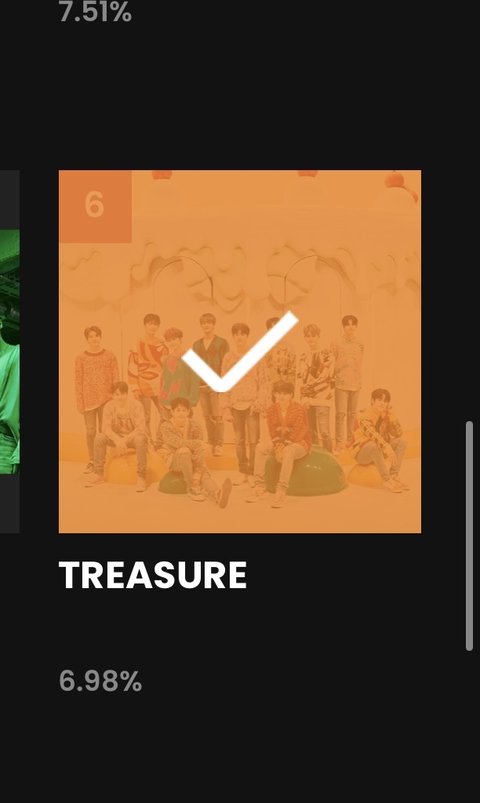Image resolution: width=480 pixels, height=803 pixels.
Task: Open the green-tinted partial thumbnail
Action: coord(10,351)
